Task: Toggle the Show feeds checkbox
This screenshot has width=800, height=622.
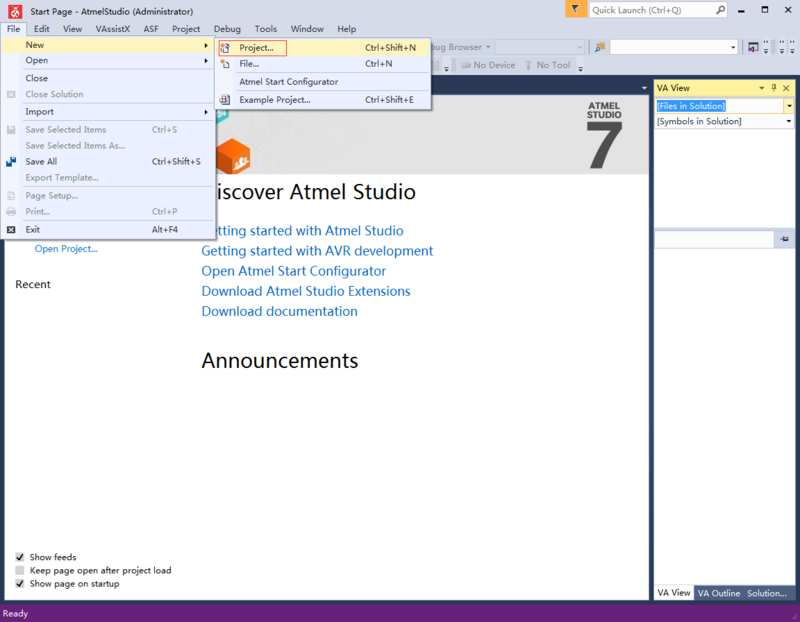Action: coord(20,557)
